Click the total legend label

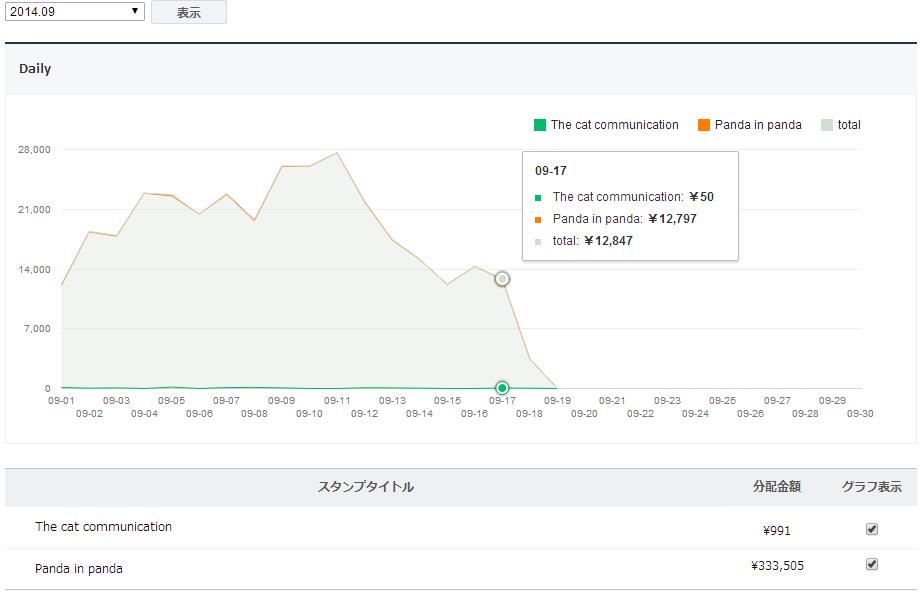(x=849, y=125)
